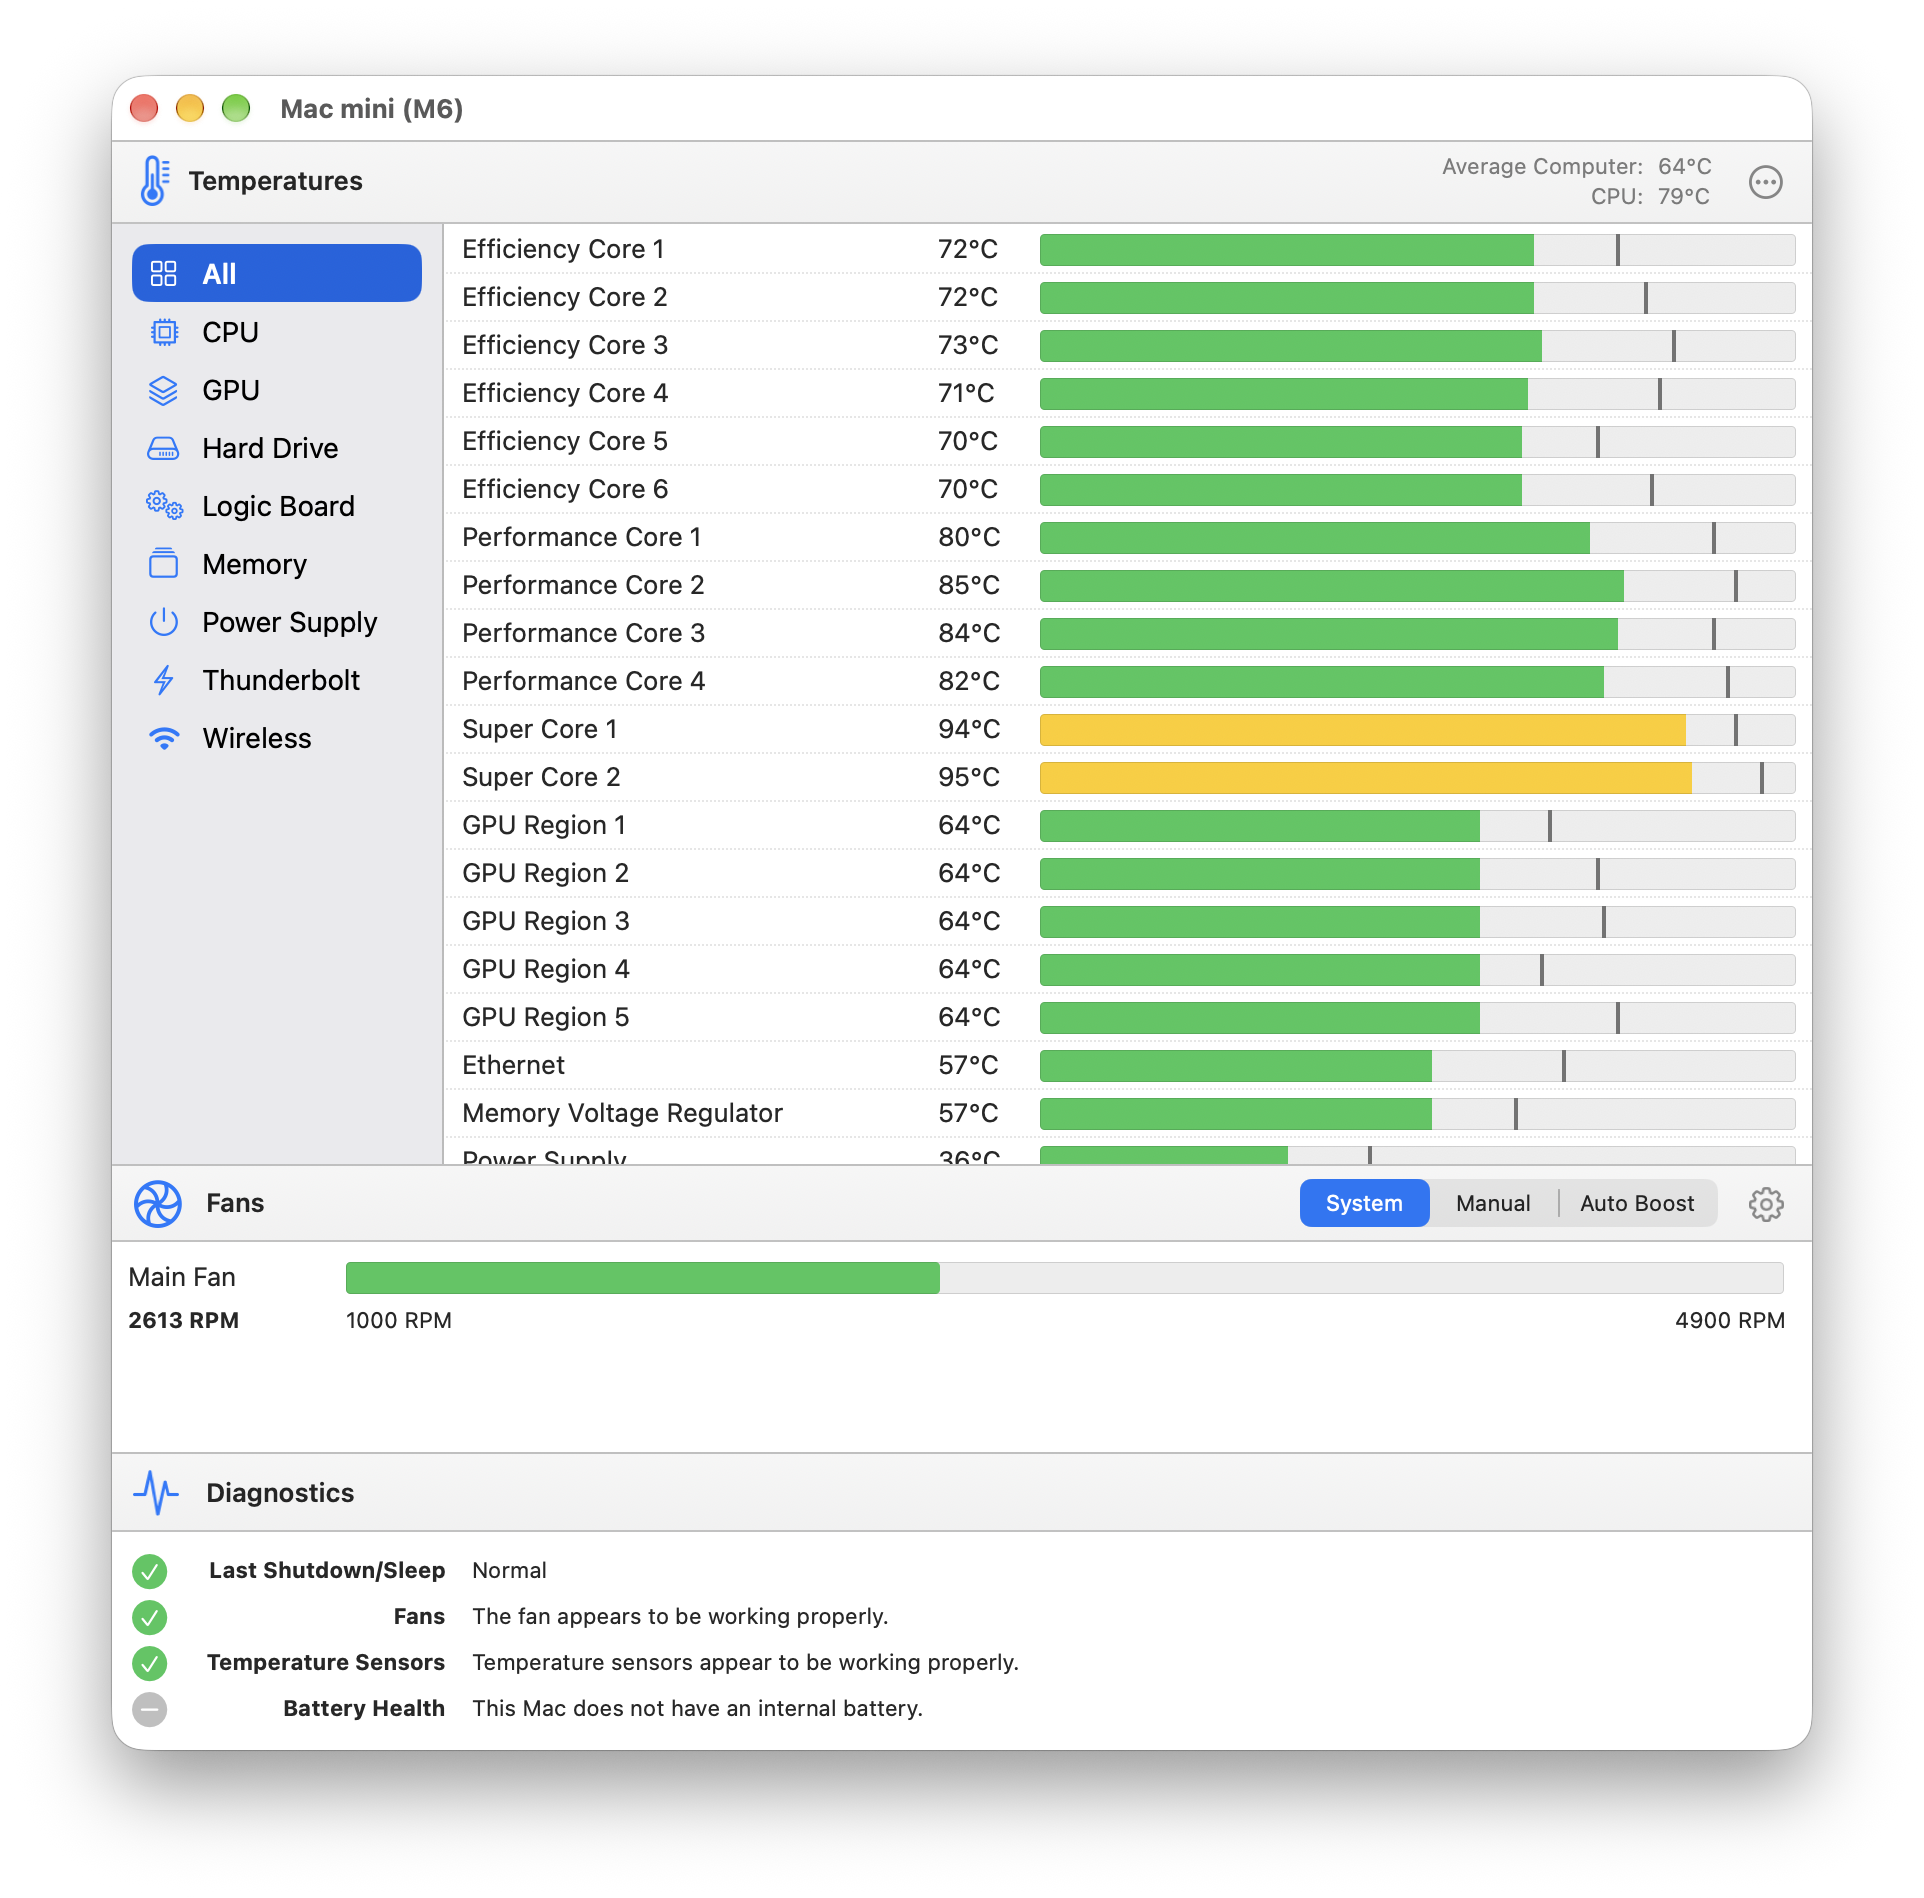The image size is (1924, 1898).
Task: Click the Main Fan speed bar
Action: point(1064,1278)
